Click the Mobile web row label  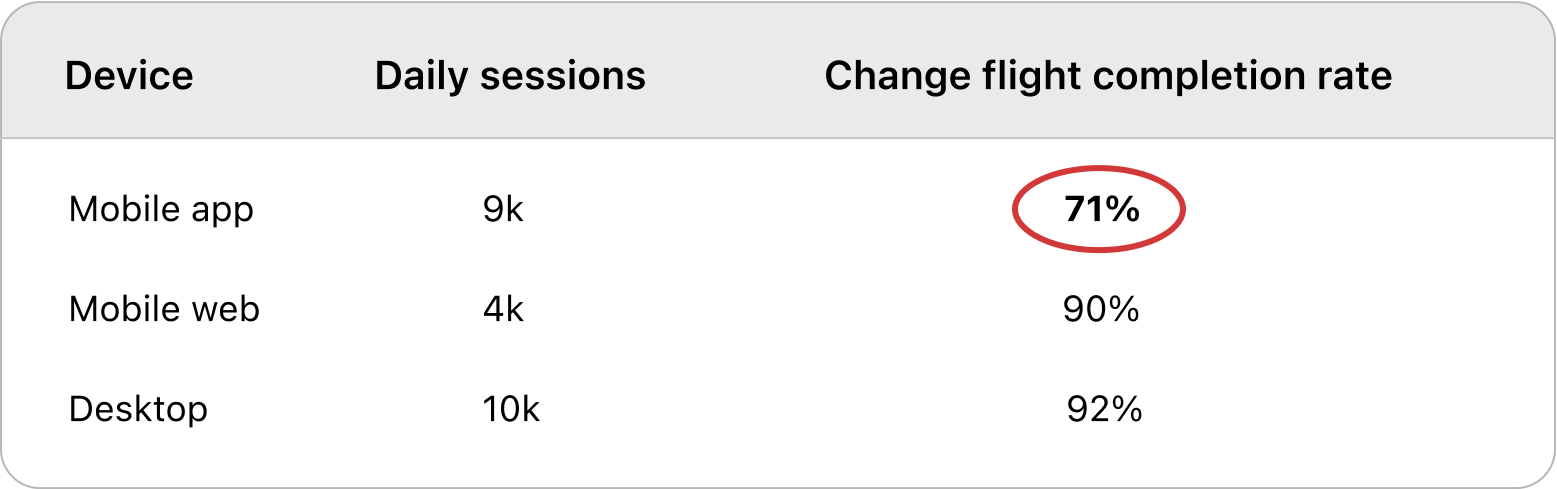click(x=164, y=309)
